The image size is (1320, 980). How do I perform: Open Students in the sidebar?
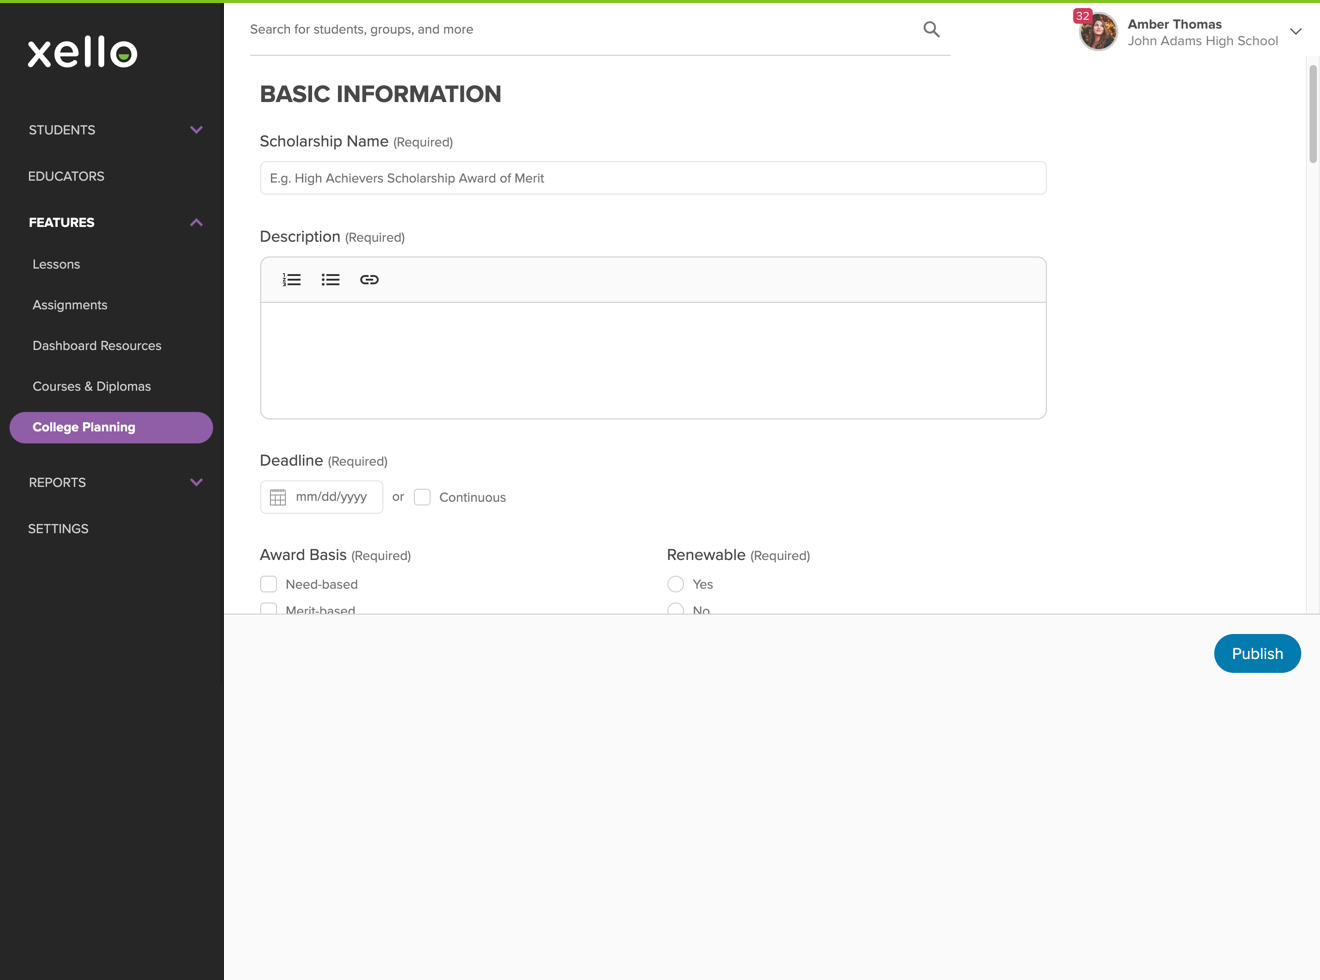point(62,130)
